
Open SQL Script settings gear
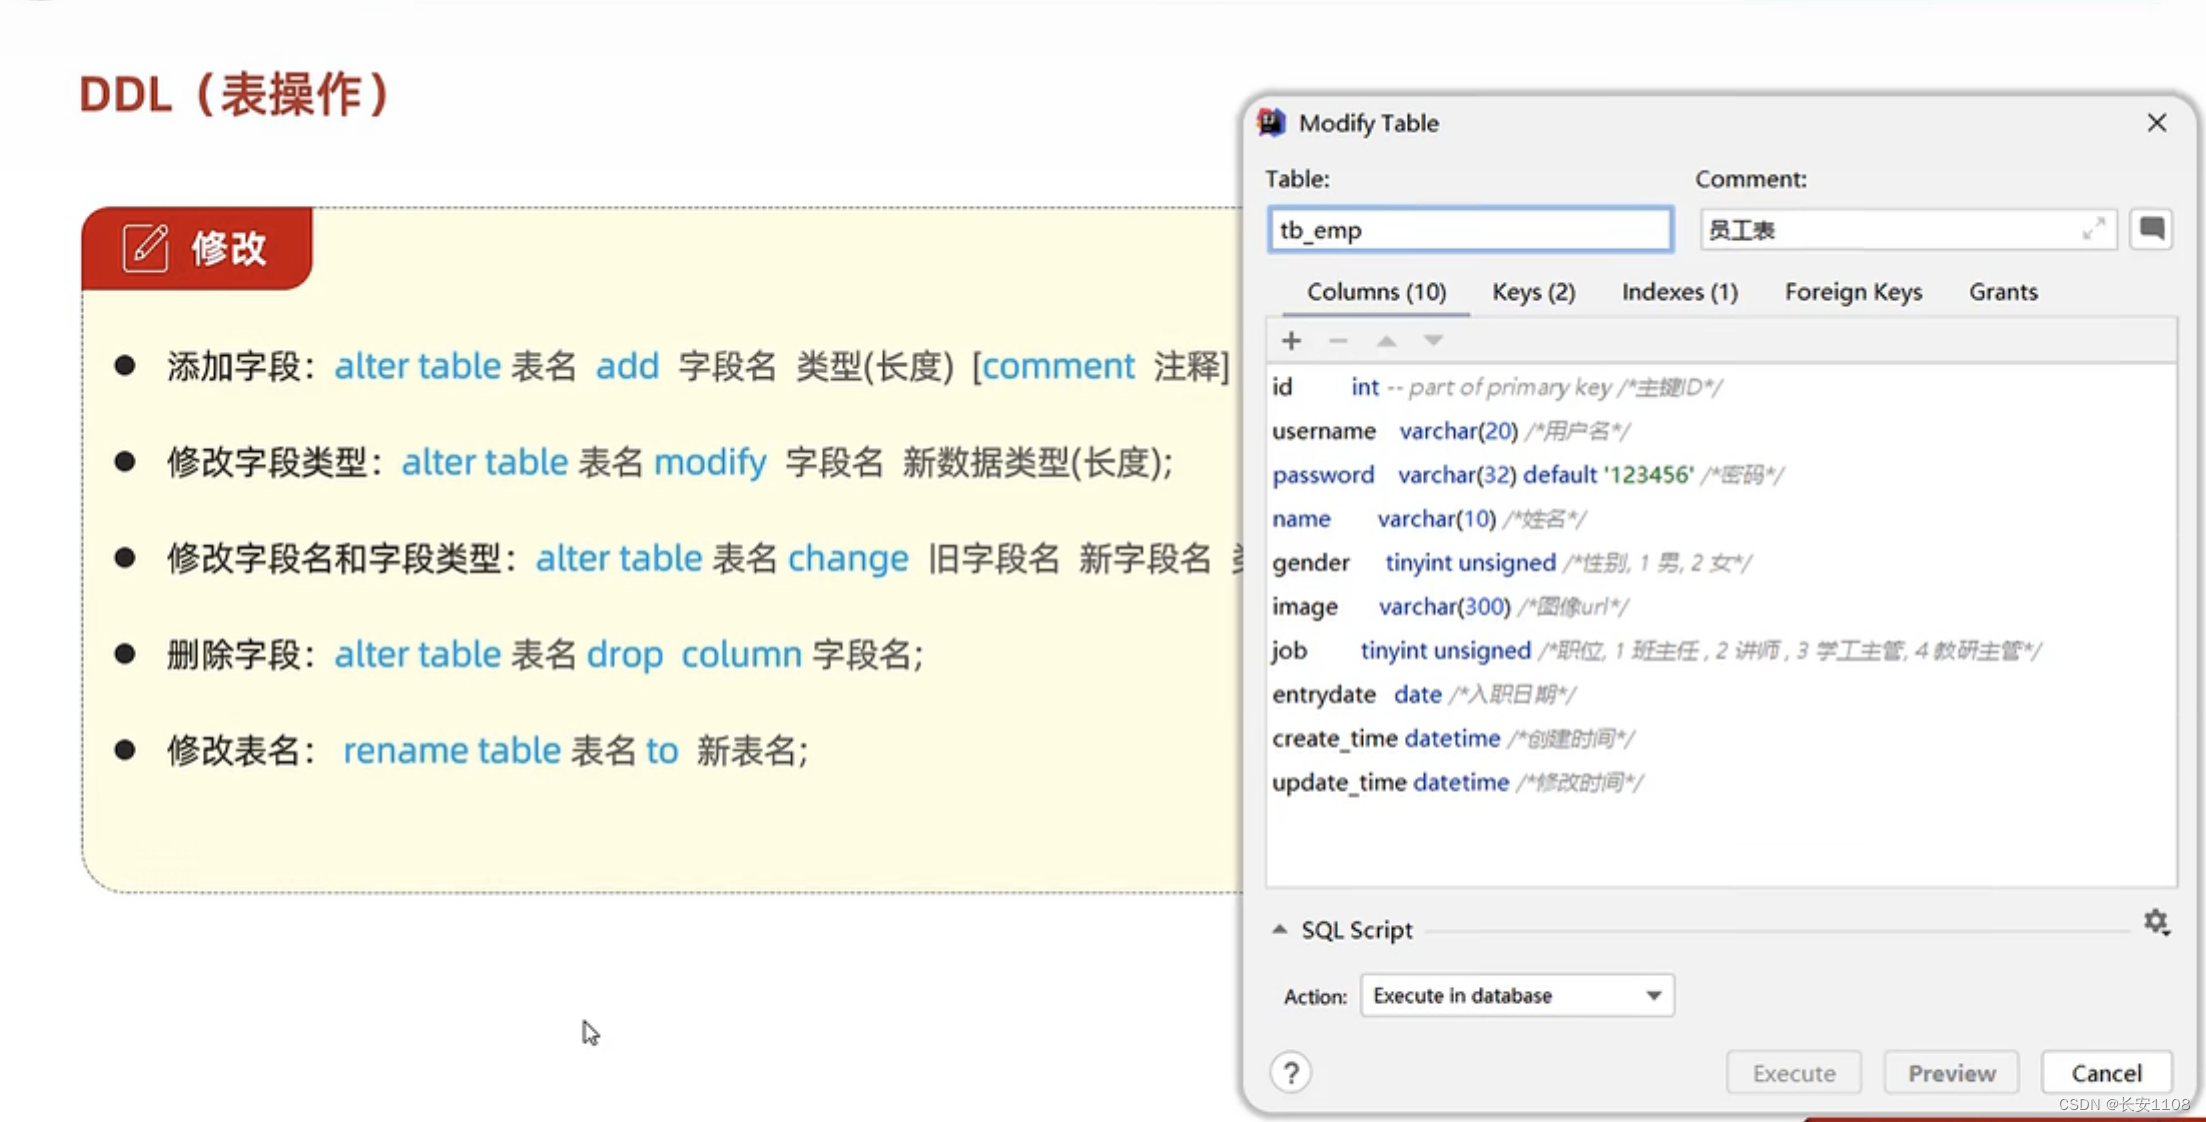(x=2156, y=922)
